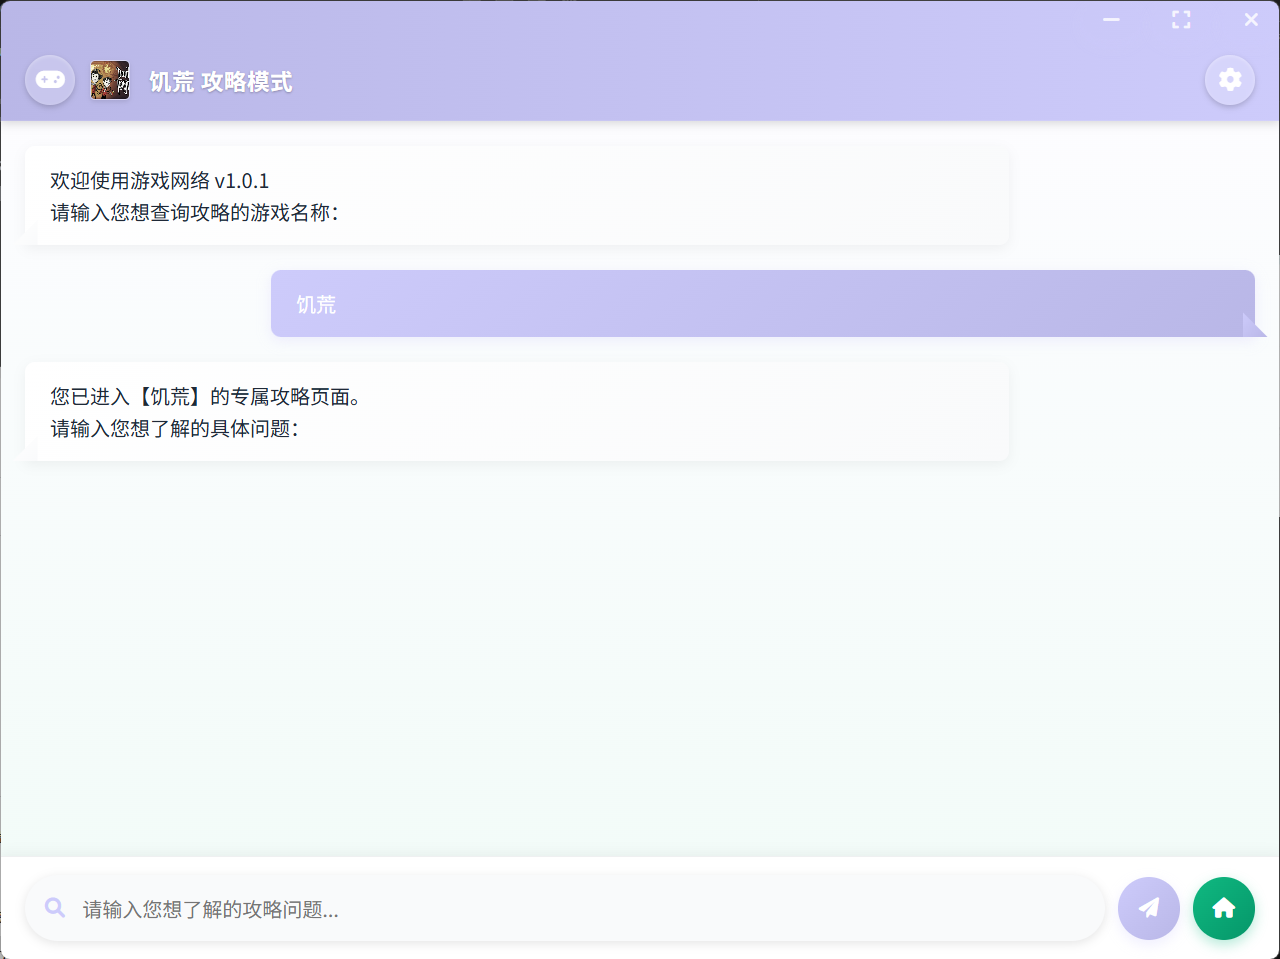Screen dimensions: 1280x959
Task: Click the line 请输入您想查询攻略的游戏名称
Action: pos(194,213)
